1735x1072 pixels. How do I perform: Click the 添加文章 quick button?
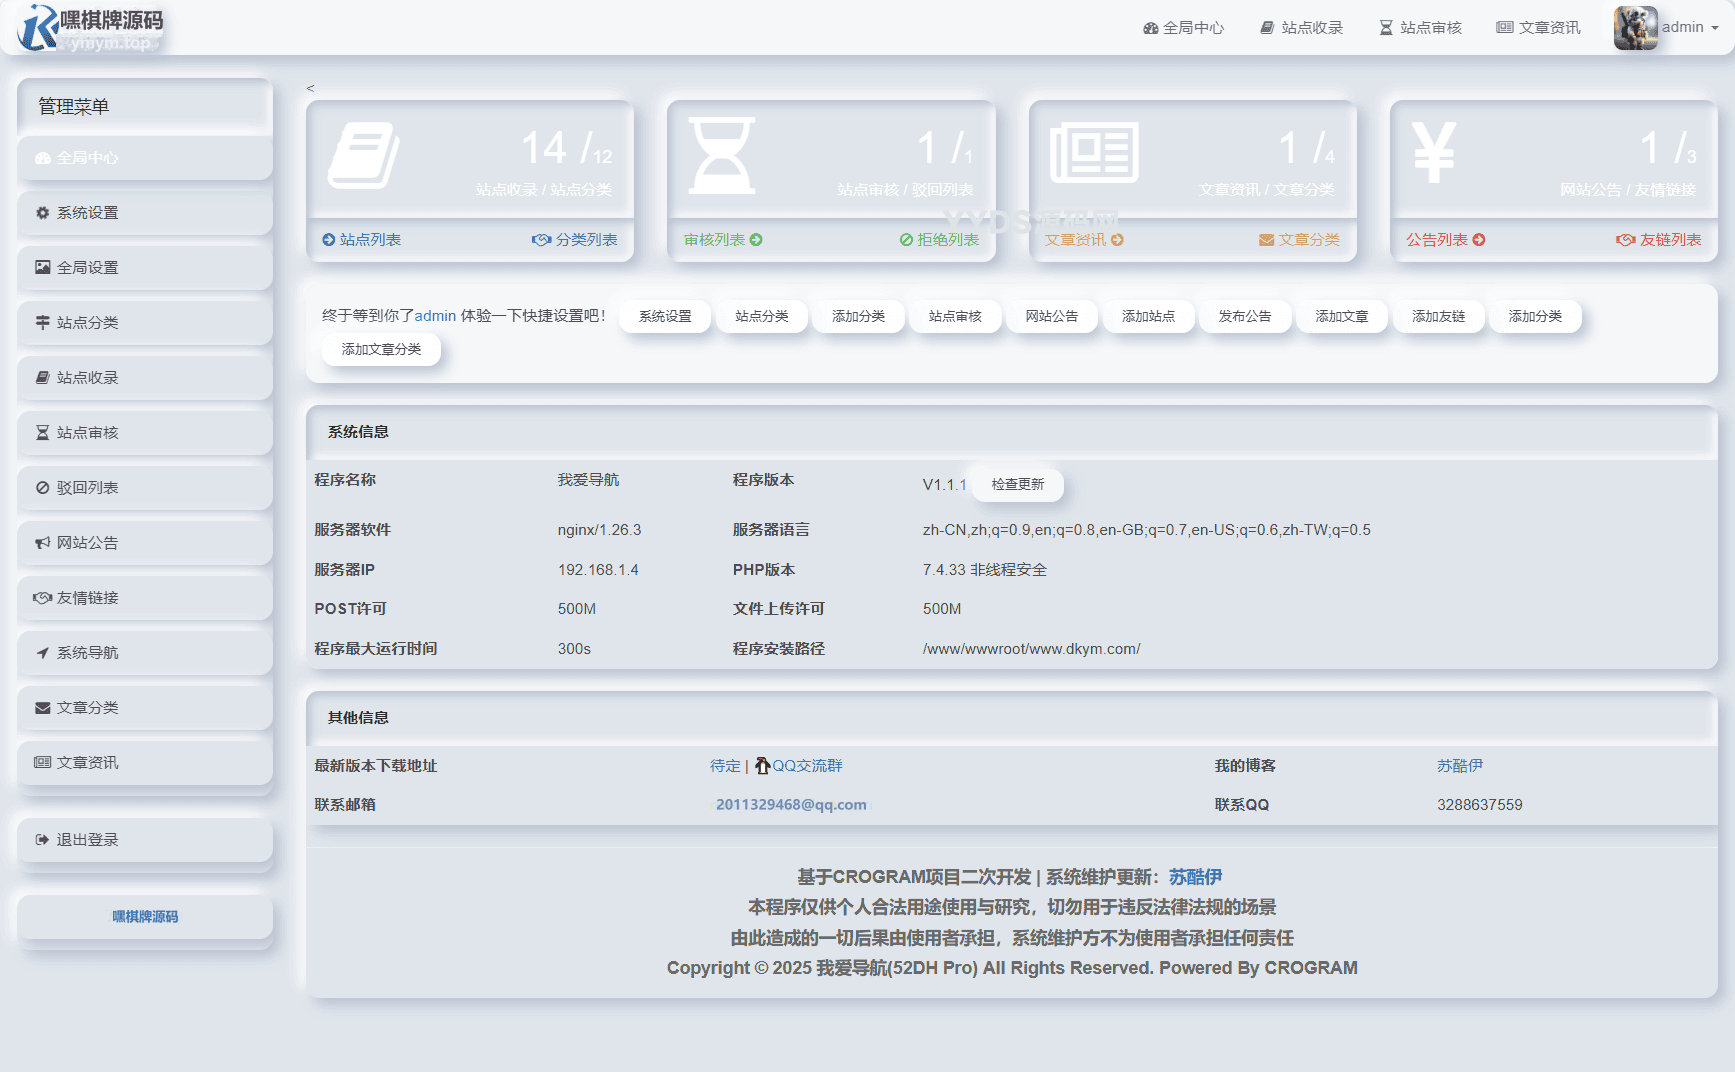(x=1342, y=316)
